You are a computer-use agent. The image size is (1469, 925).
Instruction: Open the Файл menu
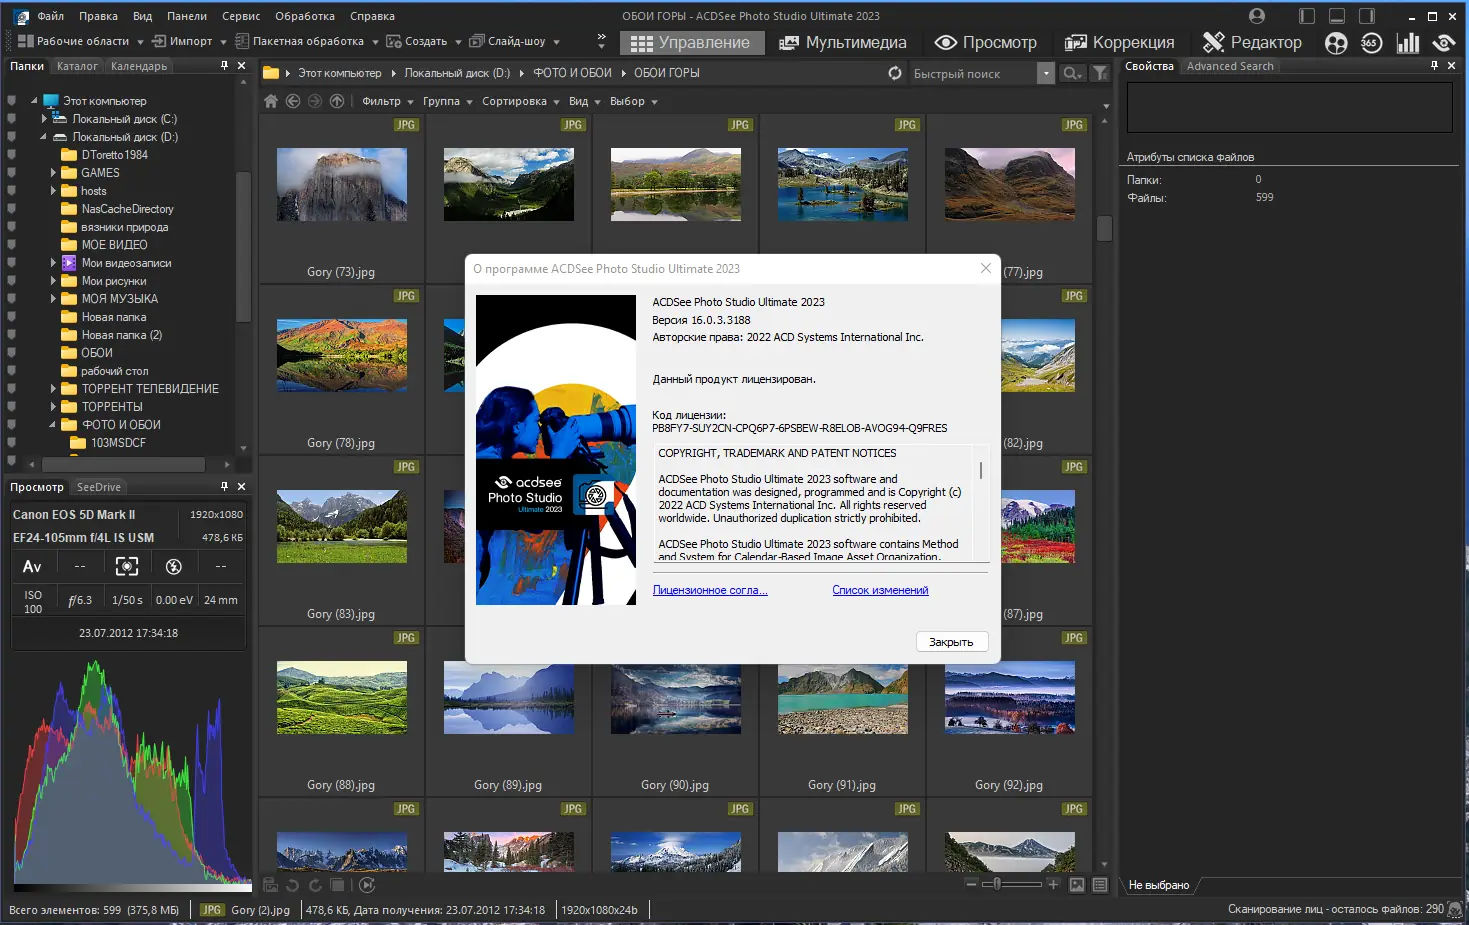click(50, 16)
